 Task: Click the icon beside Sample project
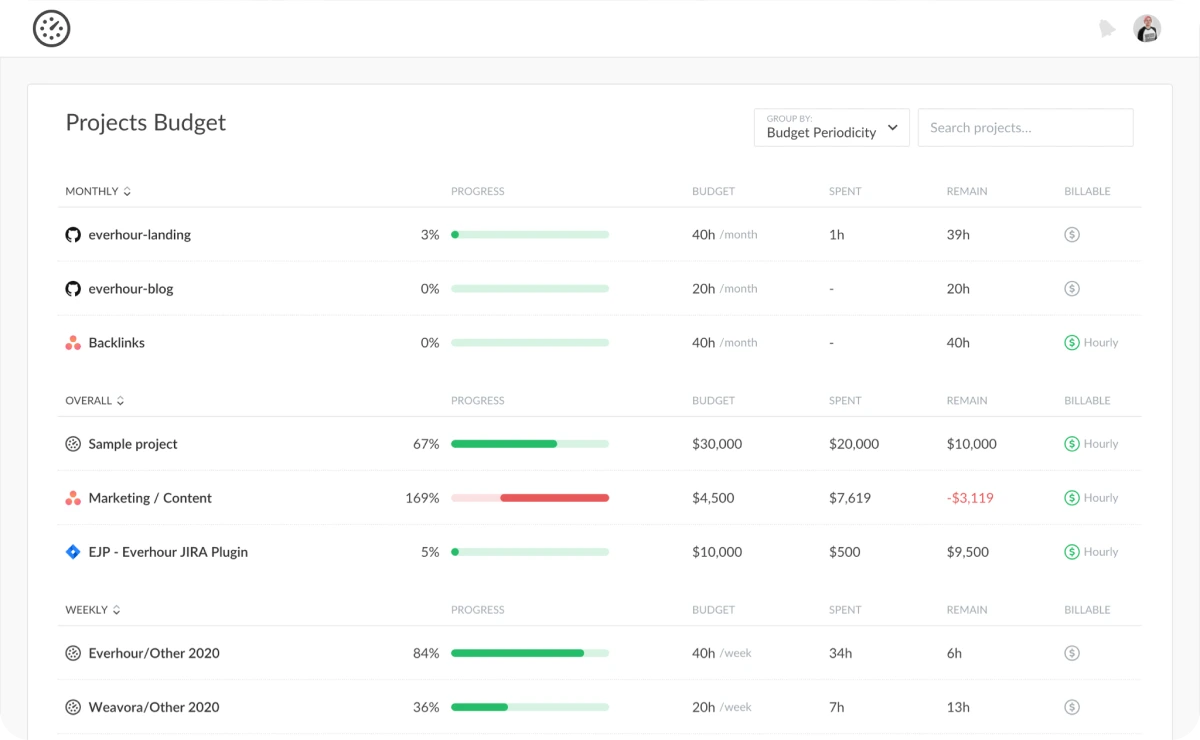pos(73,444)
